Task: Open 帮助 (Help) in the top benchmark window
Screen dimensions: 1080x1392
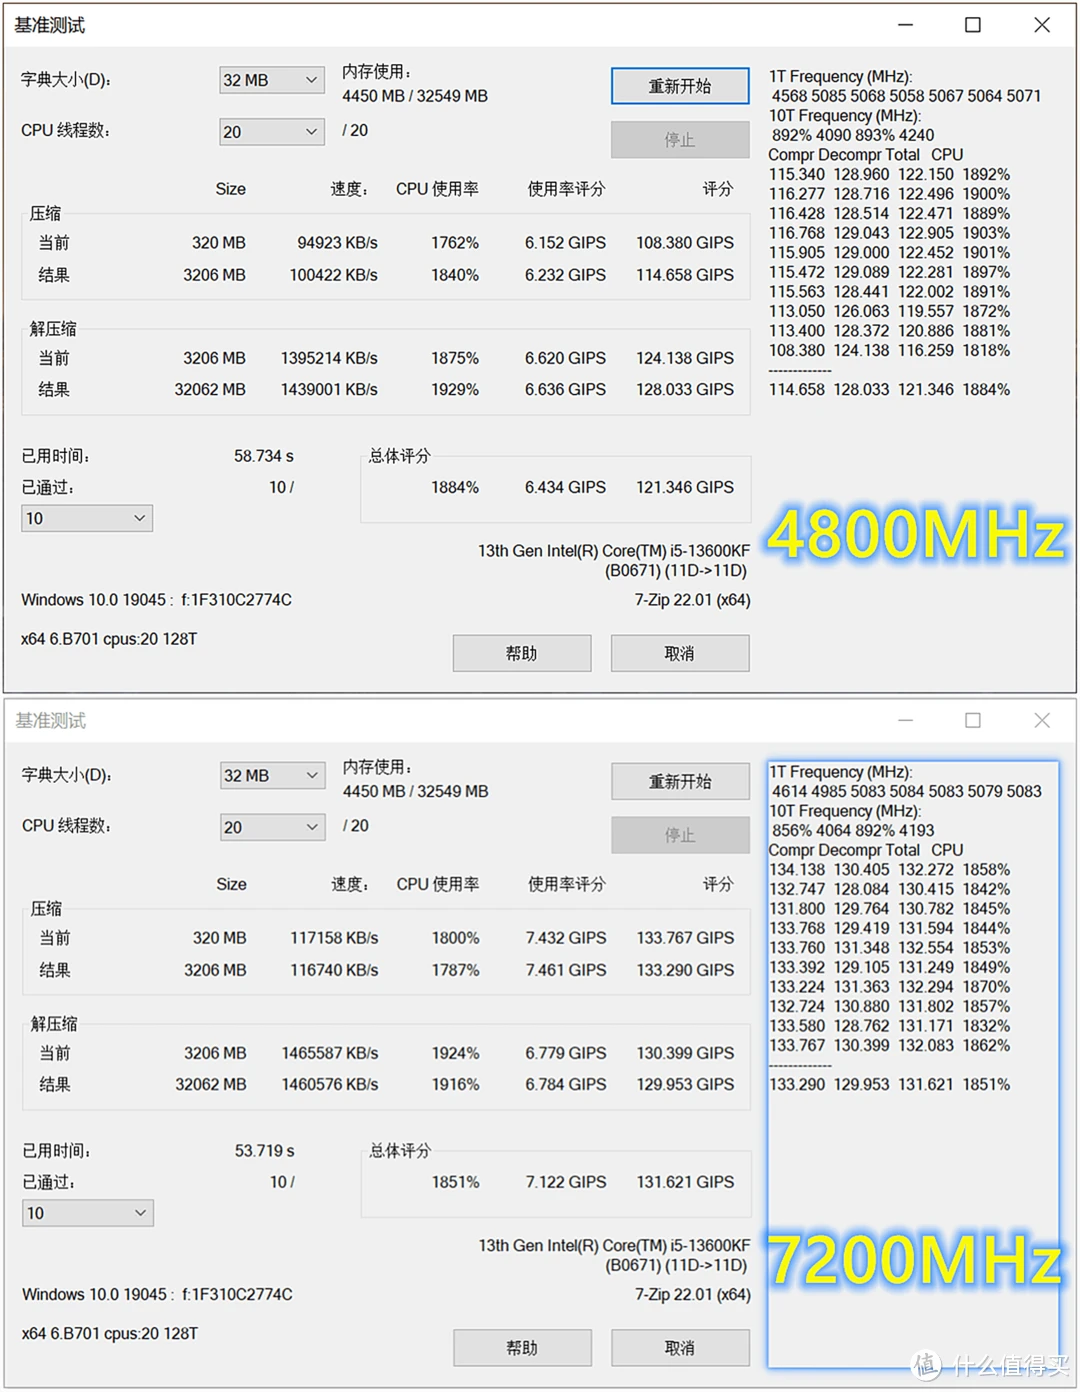Action: click(x=521, y=653)
